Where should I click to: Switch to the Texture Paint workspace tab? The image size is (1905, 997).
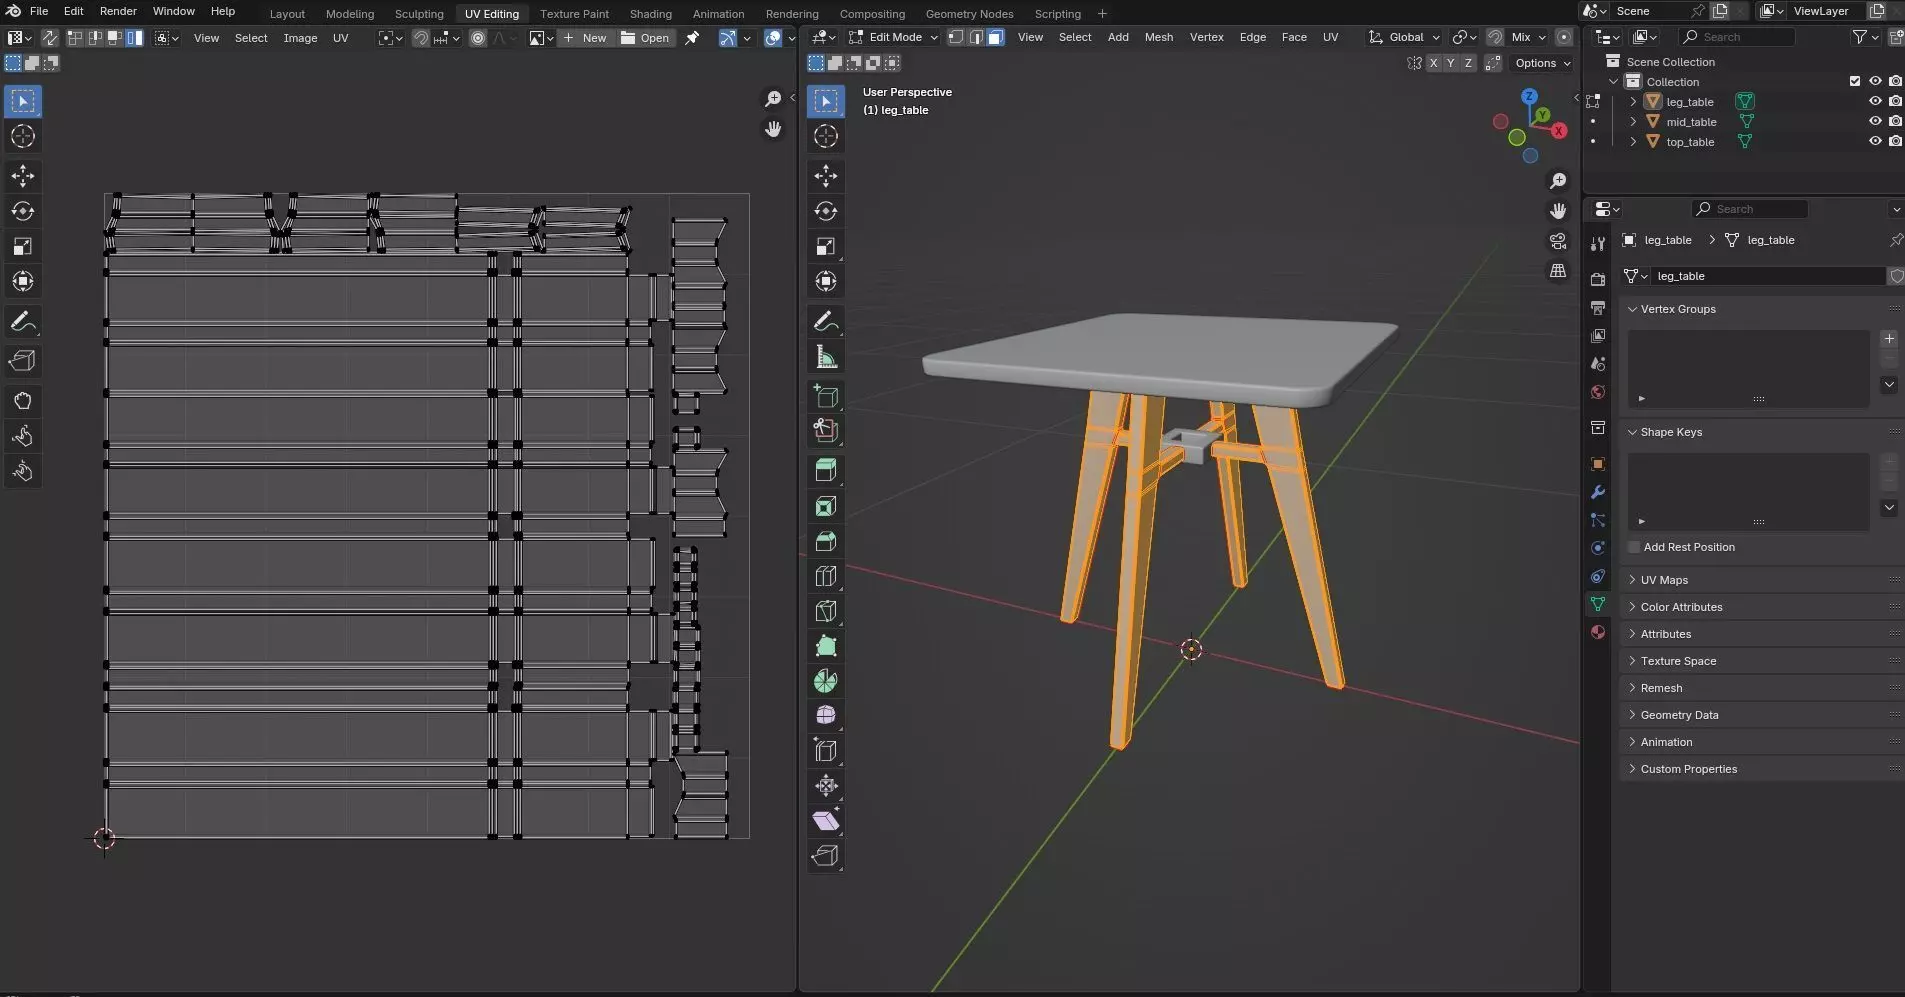click(574, 13)
